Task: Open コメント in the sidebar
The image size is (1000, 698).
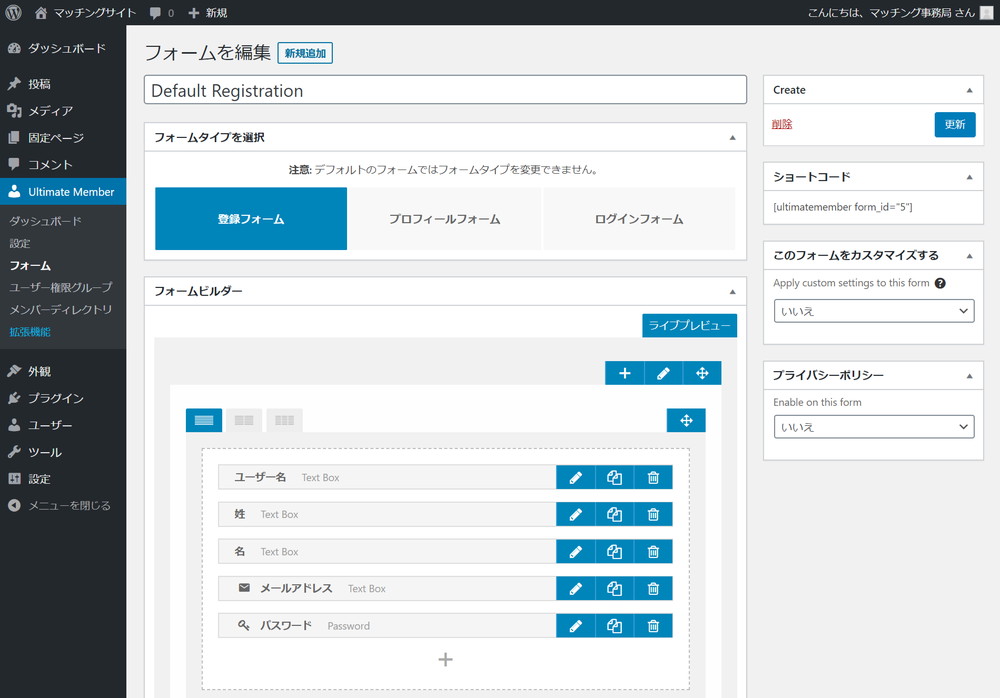Action: [x=63, y=164]
